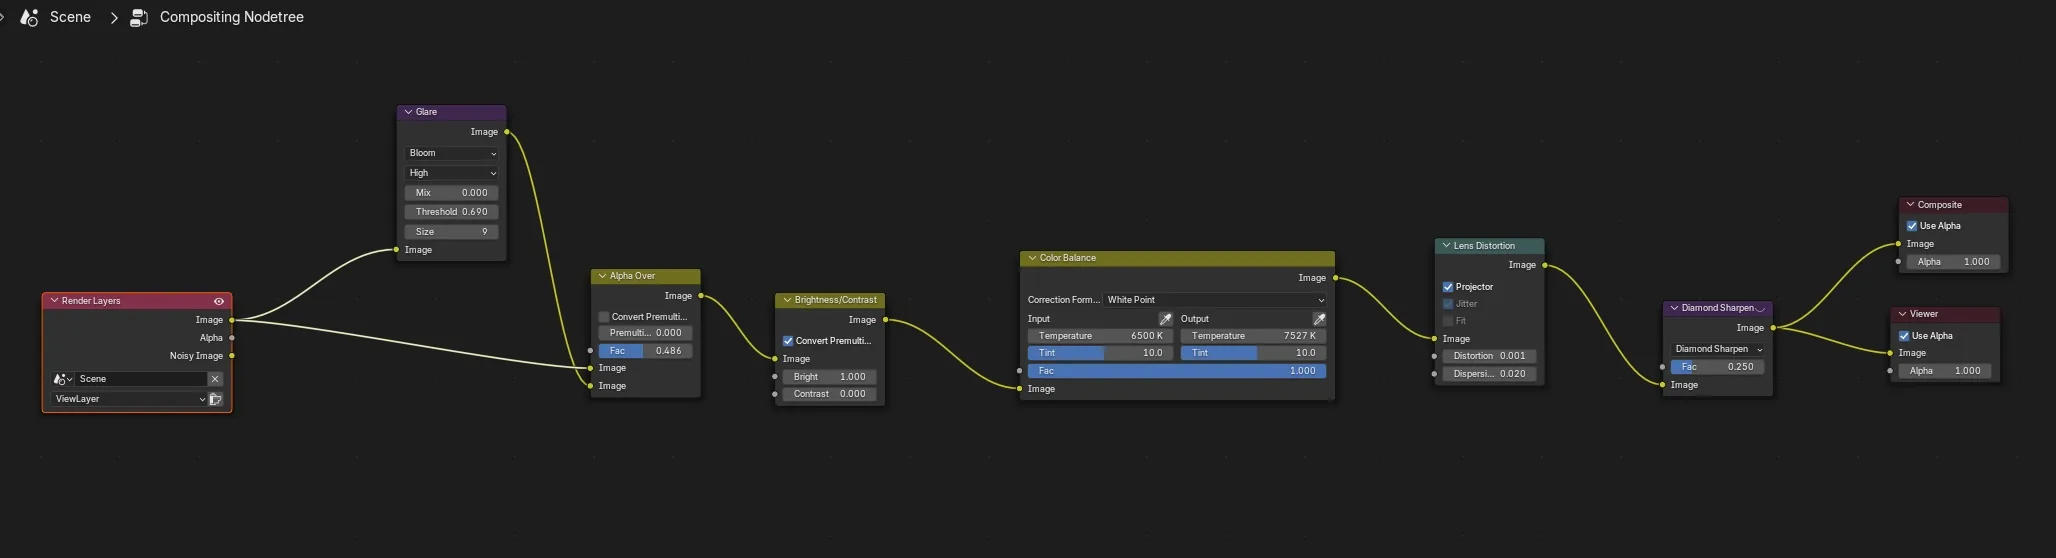Open the White Point correction dropdown
This screenshot has width=2056, height=558.
(x=1216, y=300)
